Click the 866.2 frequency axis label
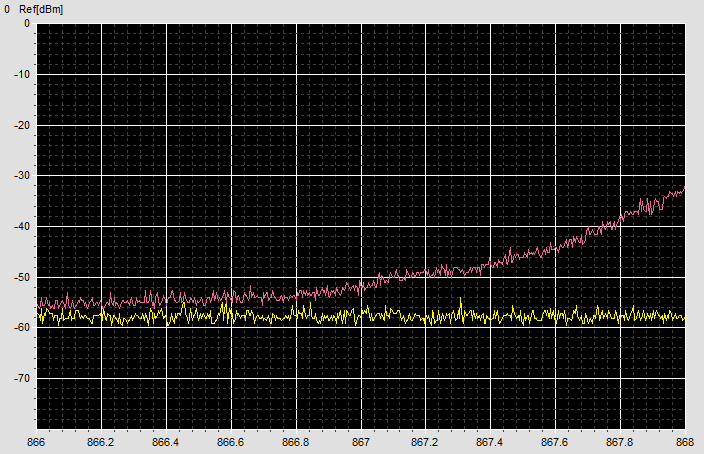The image size is (704, 454). (101, 442)
